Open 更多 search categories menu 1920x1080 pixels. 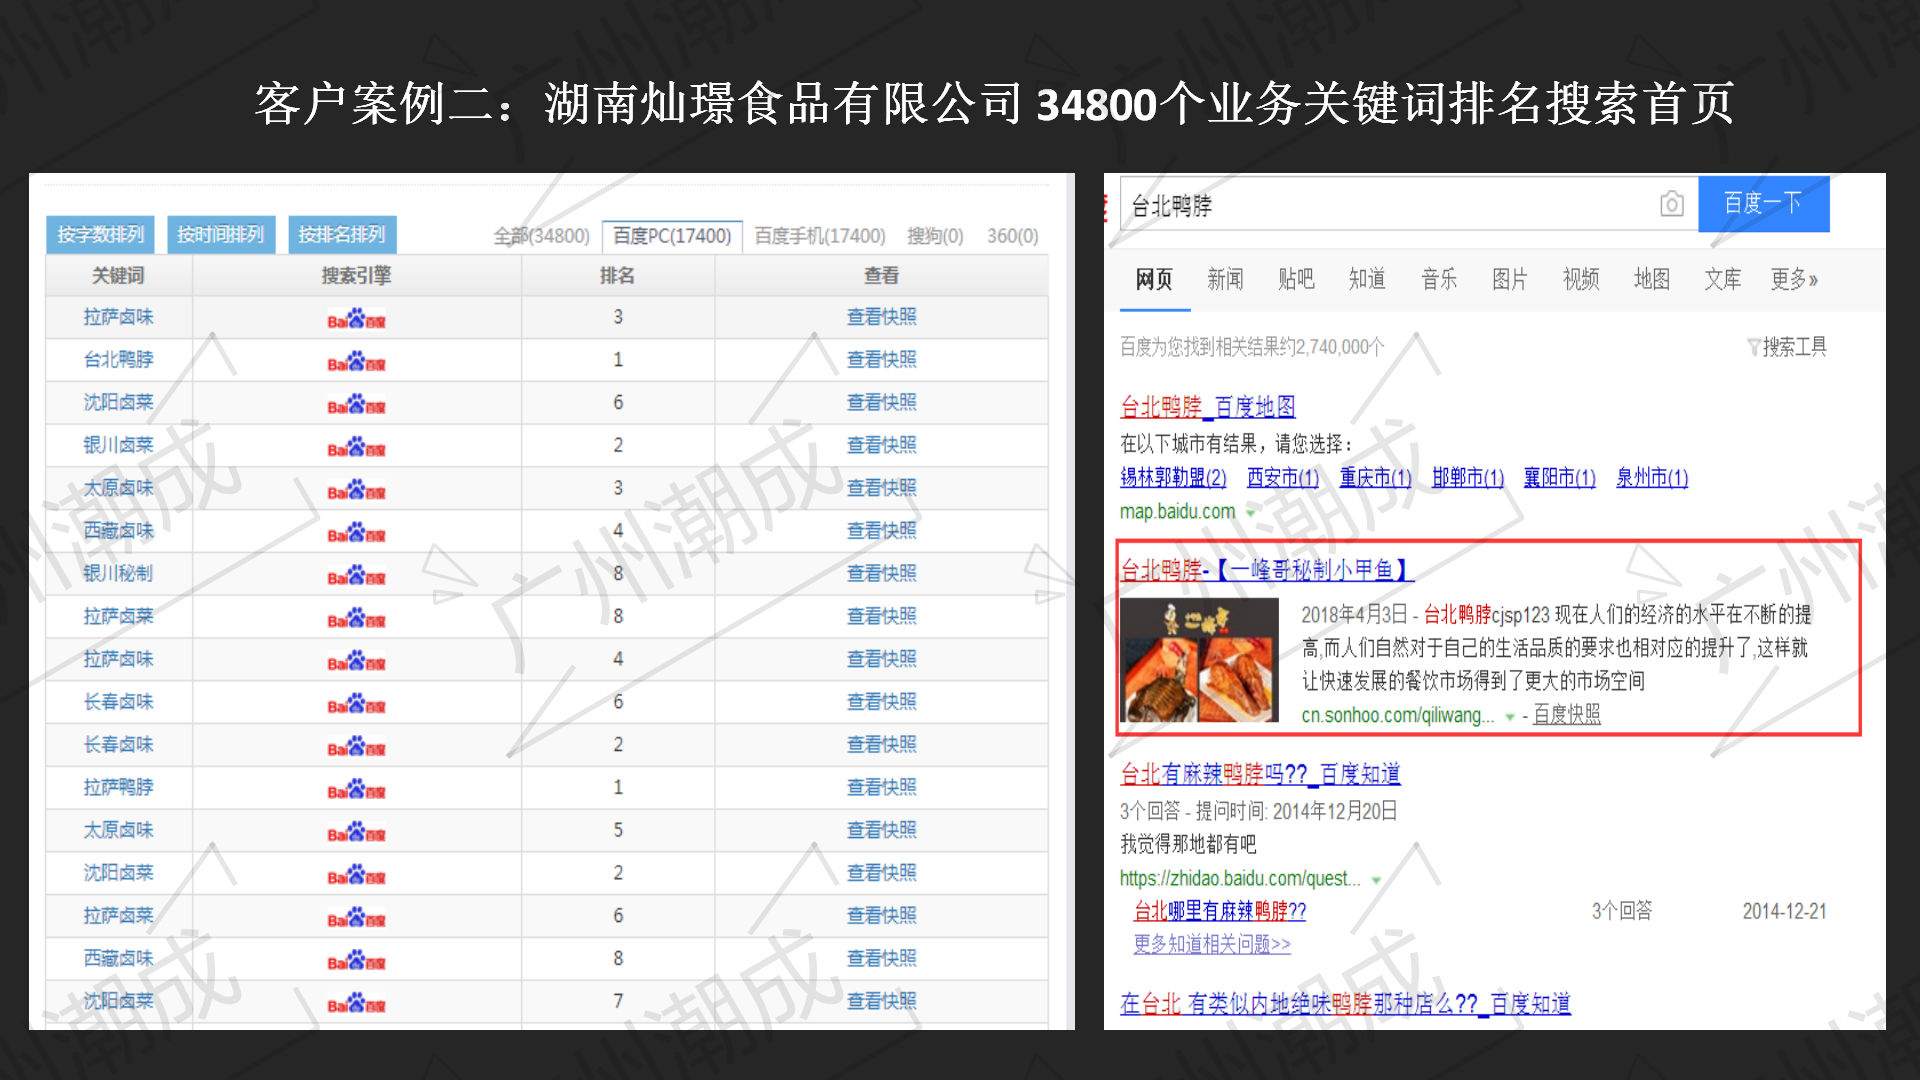(x=1793, y=279)
